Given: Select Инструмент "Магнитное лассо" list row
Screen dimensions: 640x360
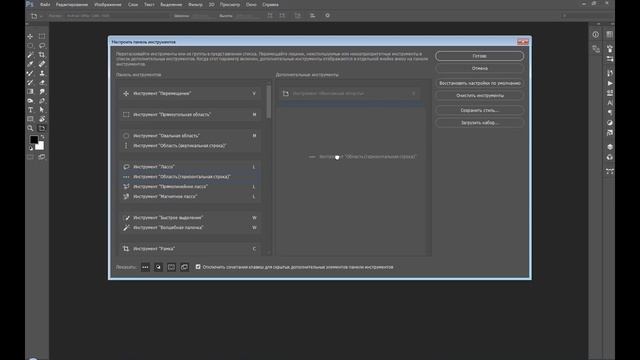Looking at the screenshot, I should tap(190, 196).
